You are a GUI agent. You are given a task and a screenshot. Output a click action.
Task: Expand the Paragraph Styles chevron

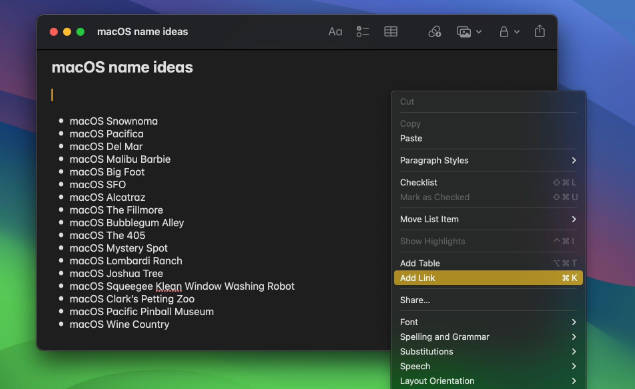point(574,161)
